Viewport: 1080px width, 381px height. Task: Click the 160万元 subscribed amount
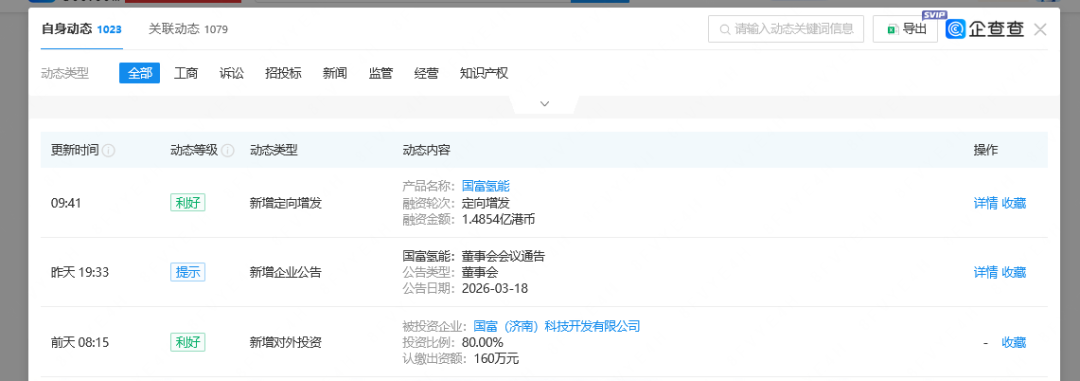(x=496, y=359)
